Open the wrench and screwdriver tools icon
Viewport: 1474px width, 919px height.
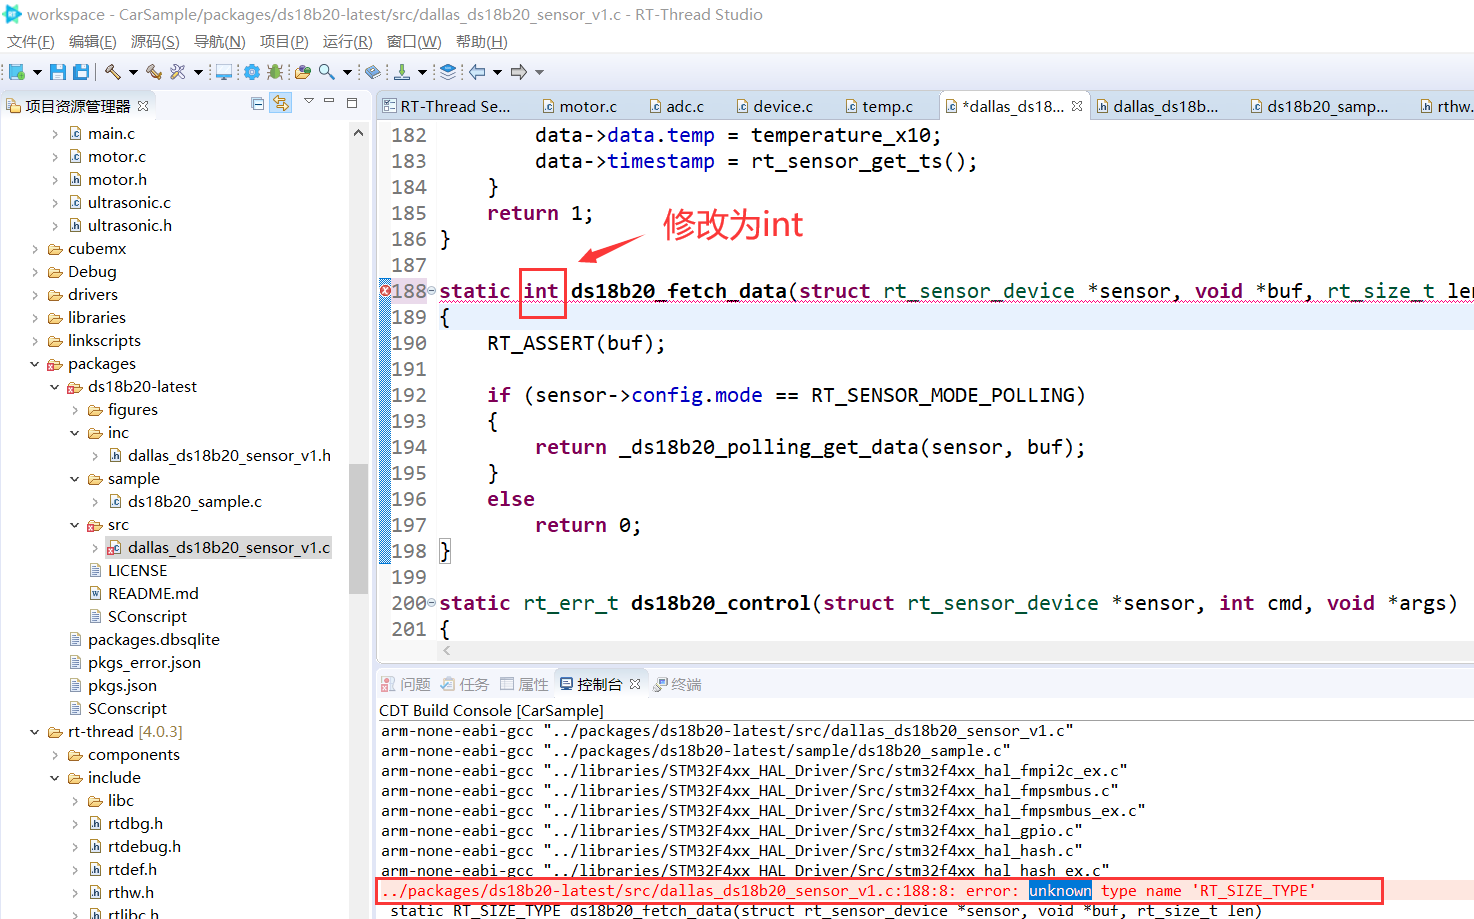(178, 72)
